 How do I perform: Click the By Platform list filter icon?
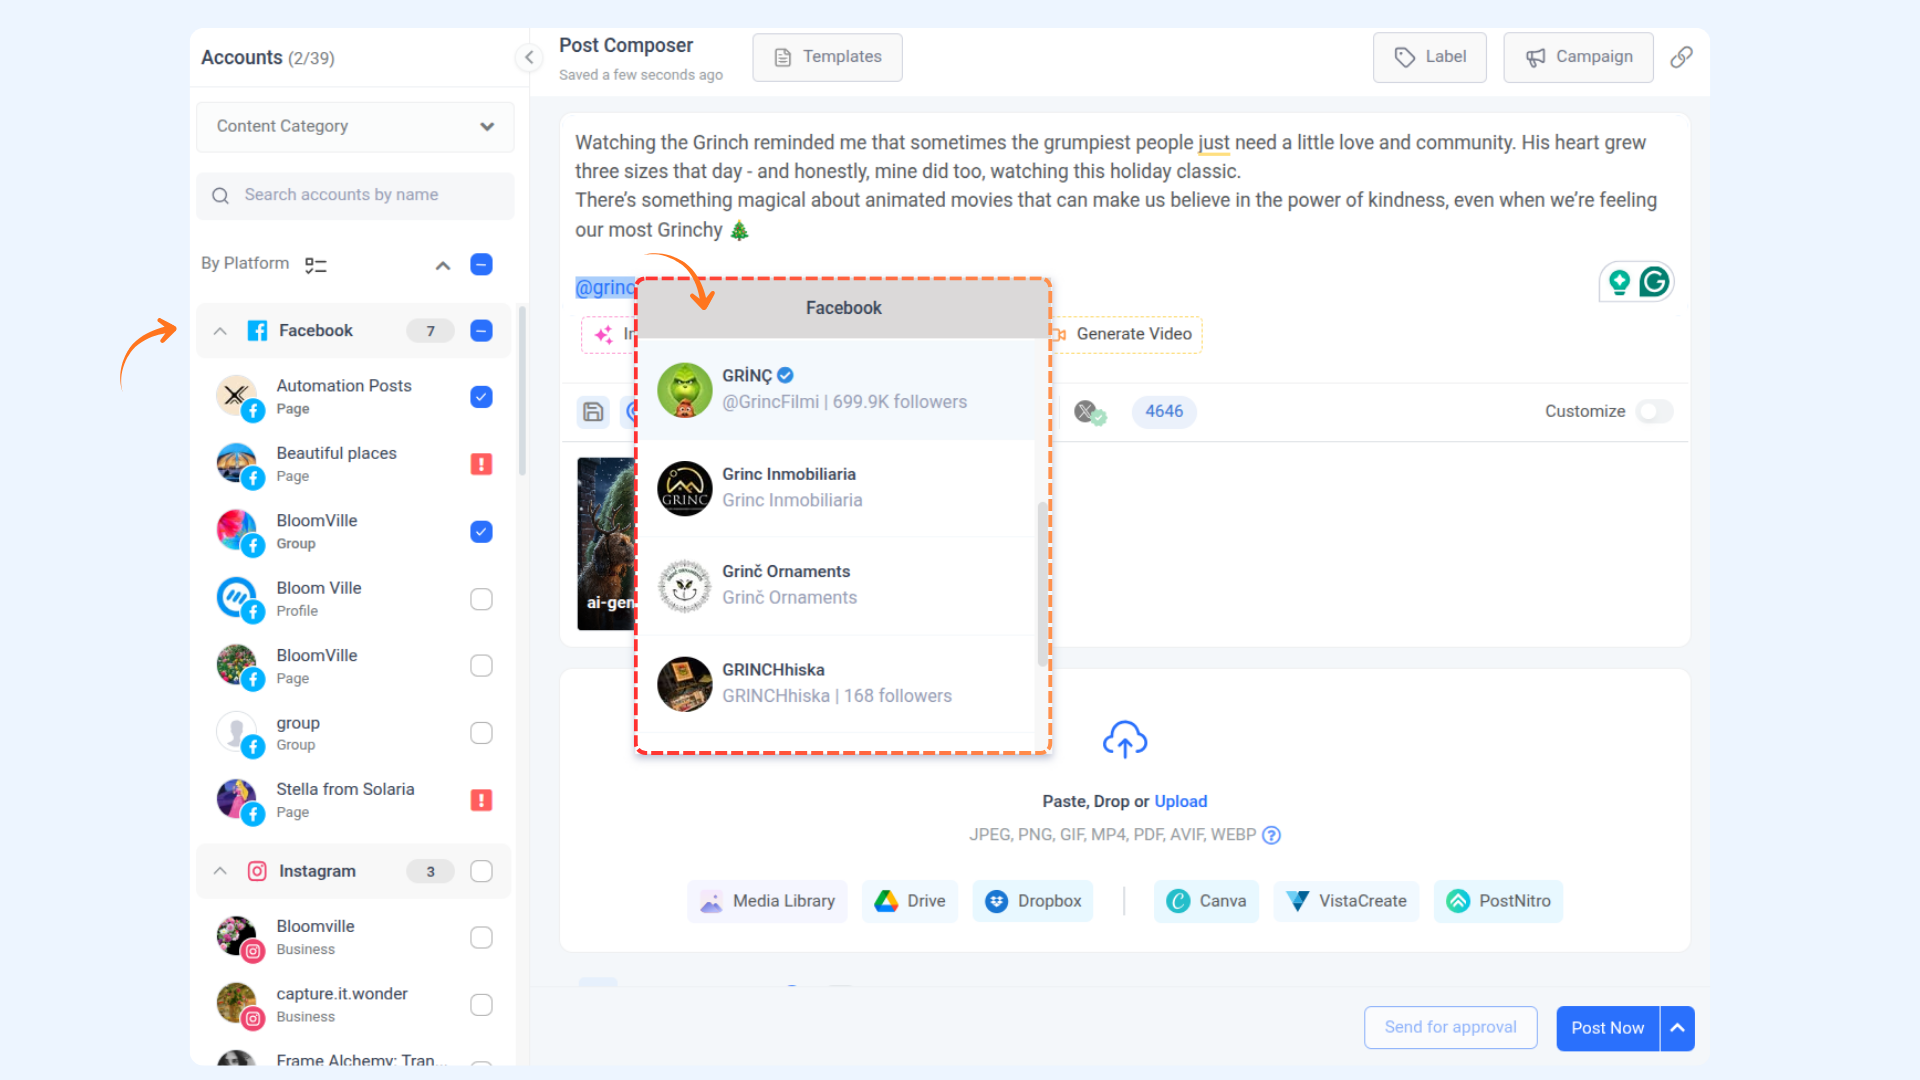click(x=316, y=265)
